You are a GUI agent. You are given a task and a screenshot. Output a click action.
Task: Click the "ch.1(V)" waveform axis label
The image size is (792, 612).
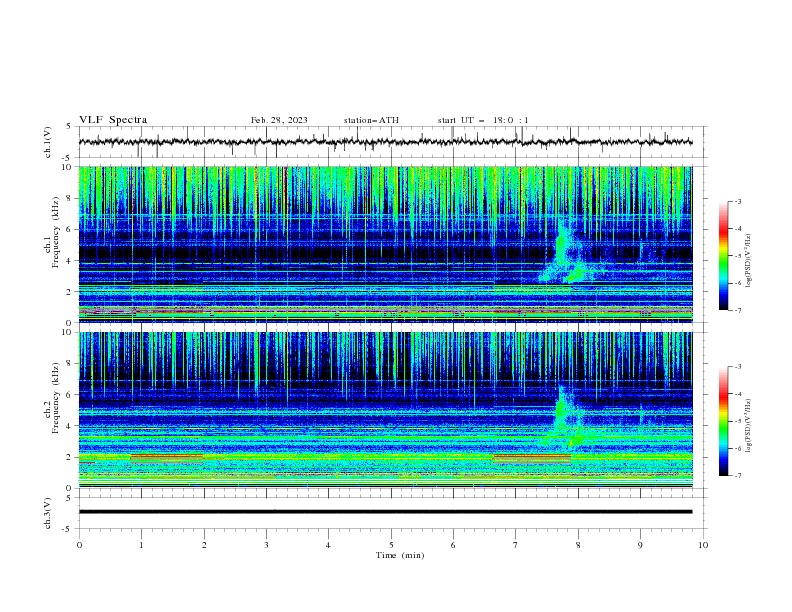pos(48,142)
